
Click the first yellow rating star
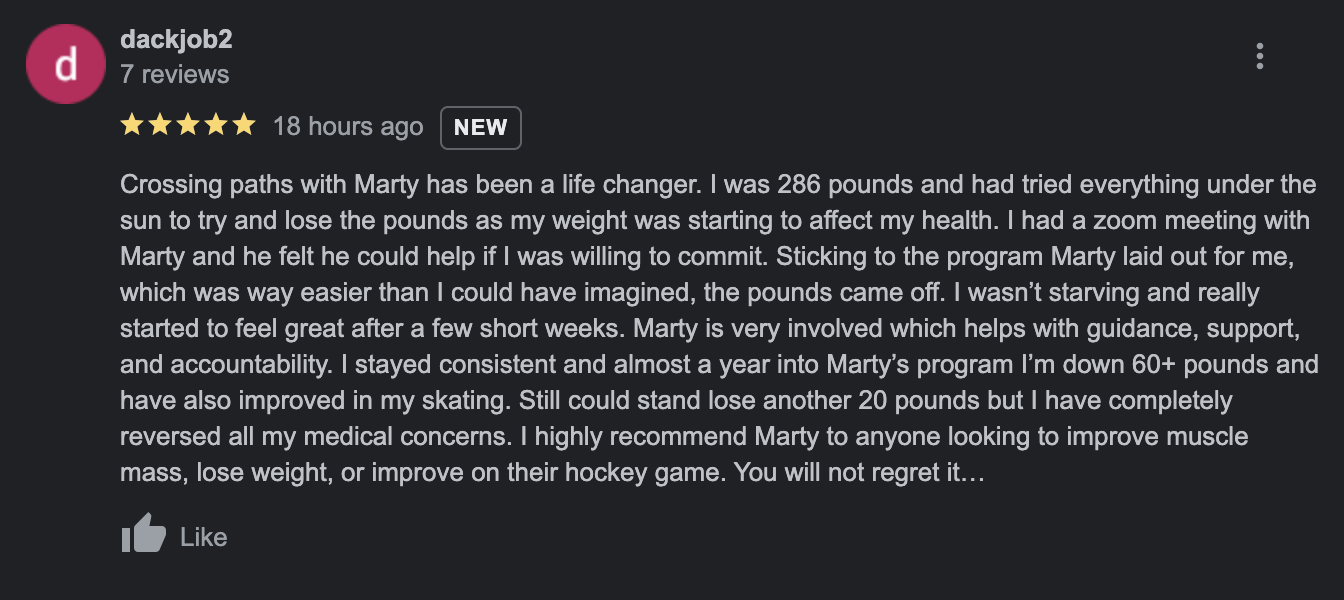click(131, 126)
